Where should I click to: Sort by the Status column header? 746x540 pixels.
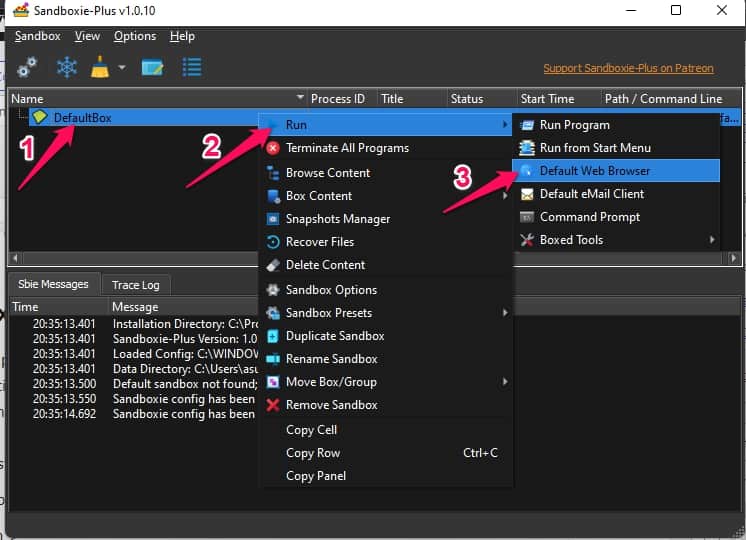(x=481, y=98)
